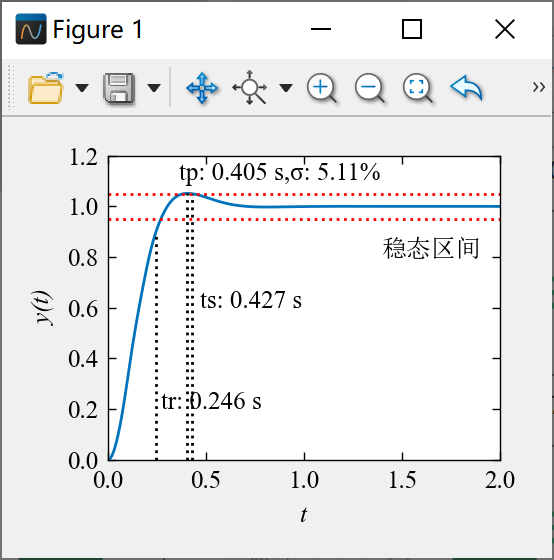Minimize the Figure 1 window
554x560 pixels.
321,29
